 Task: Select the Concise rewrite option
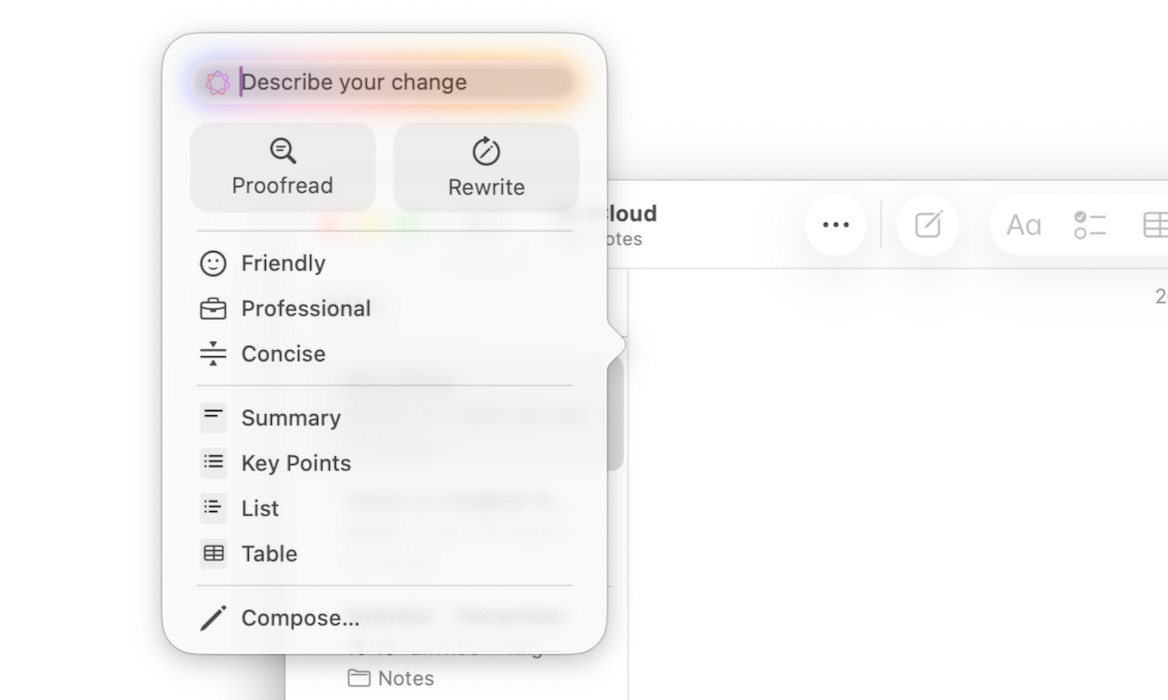click(x=283, y=353)
